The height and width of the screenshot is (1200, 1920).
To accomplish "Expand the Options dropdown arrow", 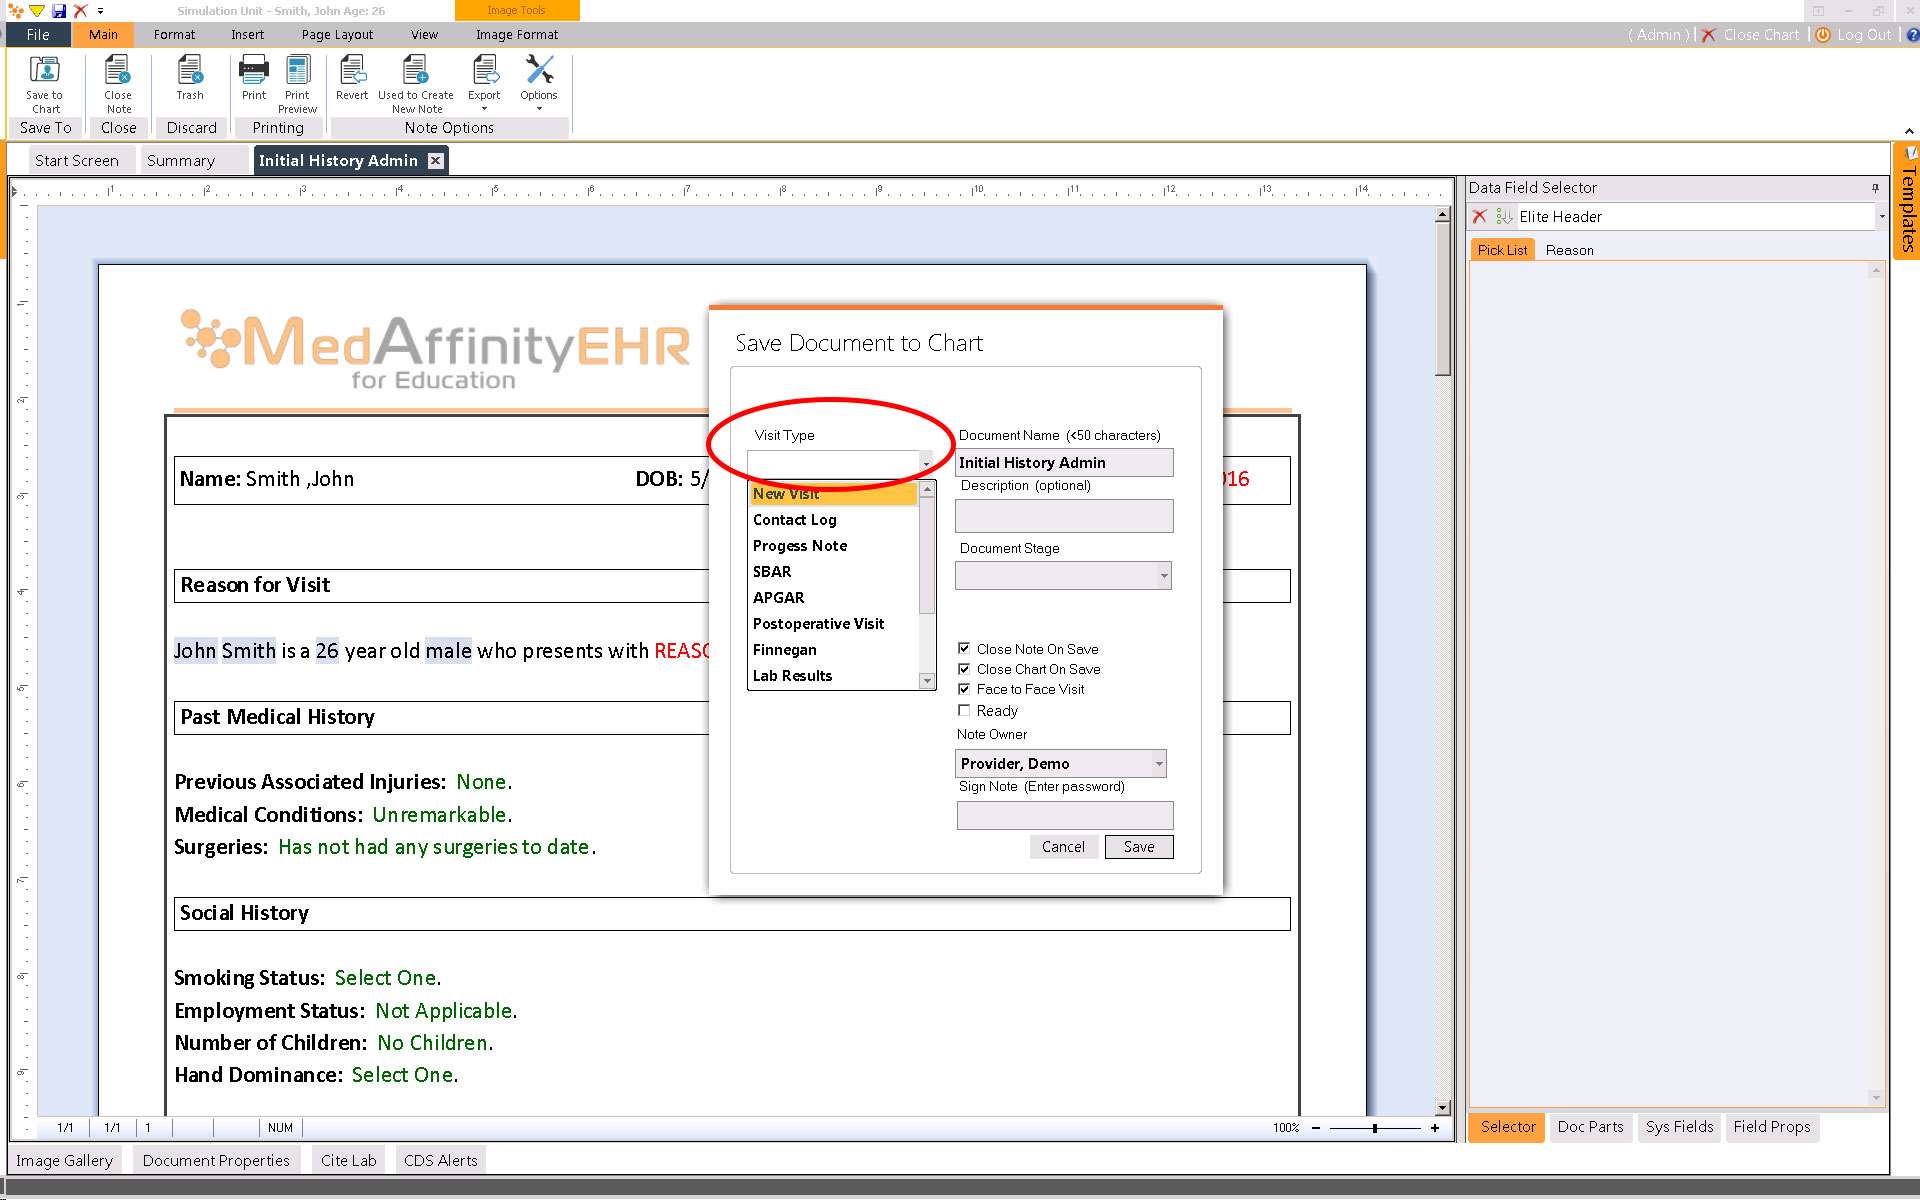I will click(x=539, y=109).
